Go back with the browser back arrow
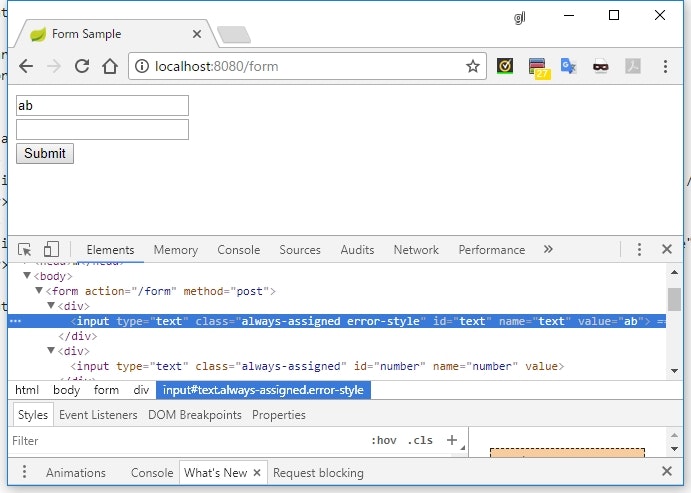Viewport: 691px width, 493px height. pos(26,67)
